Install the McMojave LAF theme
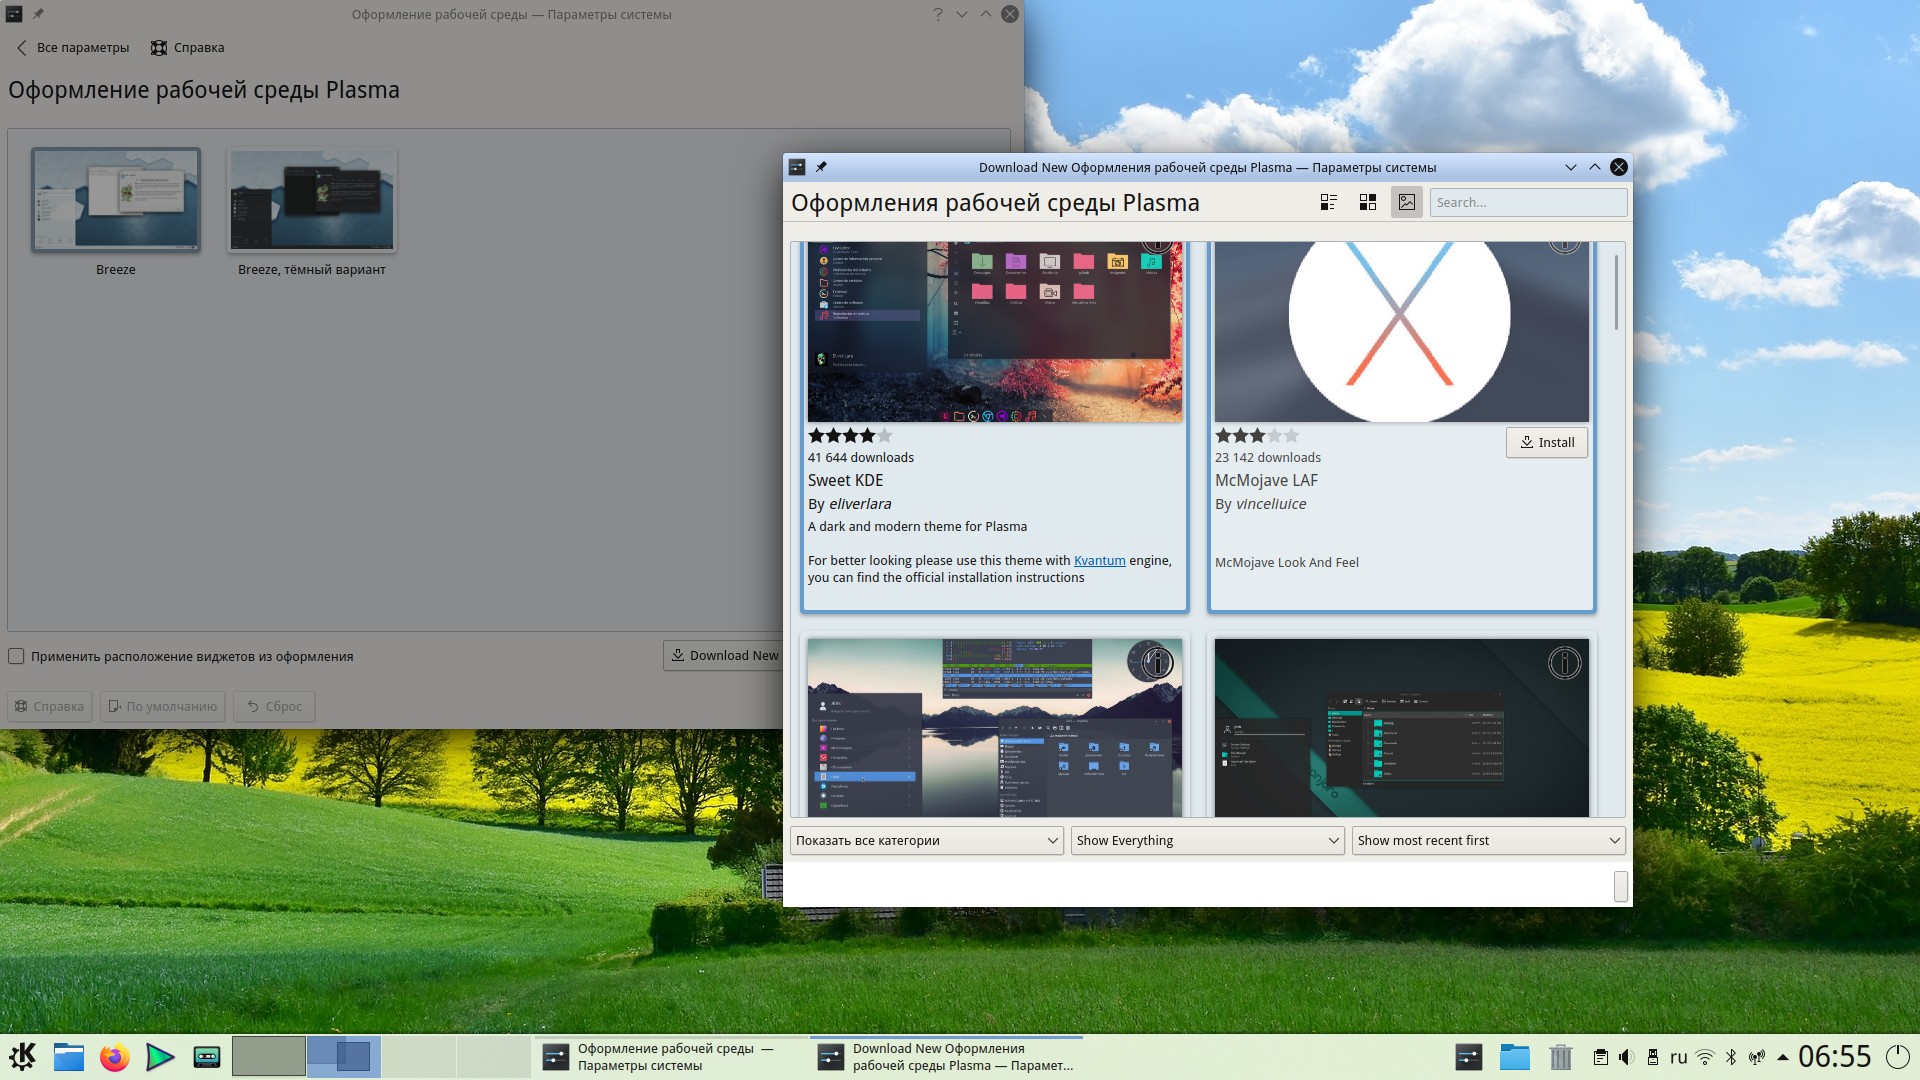1920x1080 pixels. pyautogui.click(x=1546, y=442)
